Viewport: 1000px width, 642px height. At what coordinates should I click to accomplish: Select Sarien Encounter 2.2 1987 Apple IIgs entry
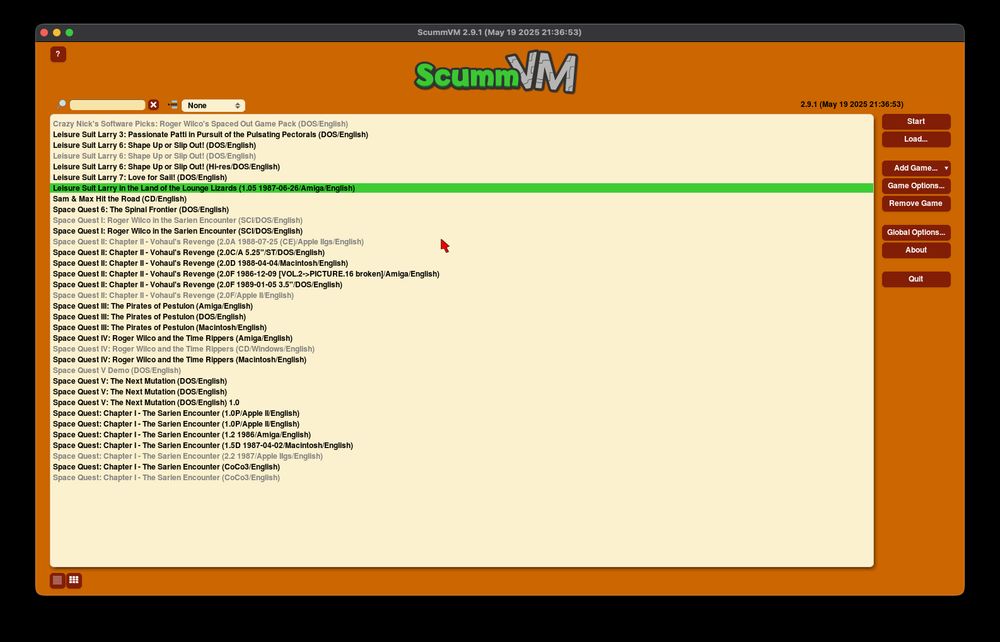462,456
